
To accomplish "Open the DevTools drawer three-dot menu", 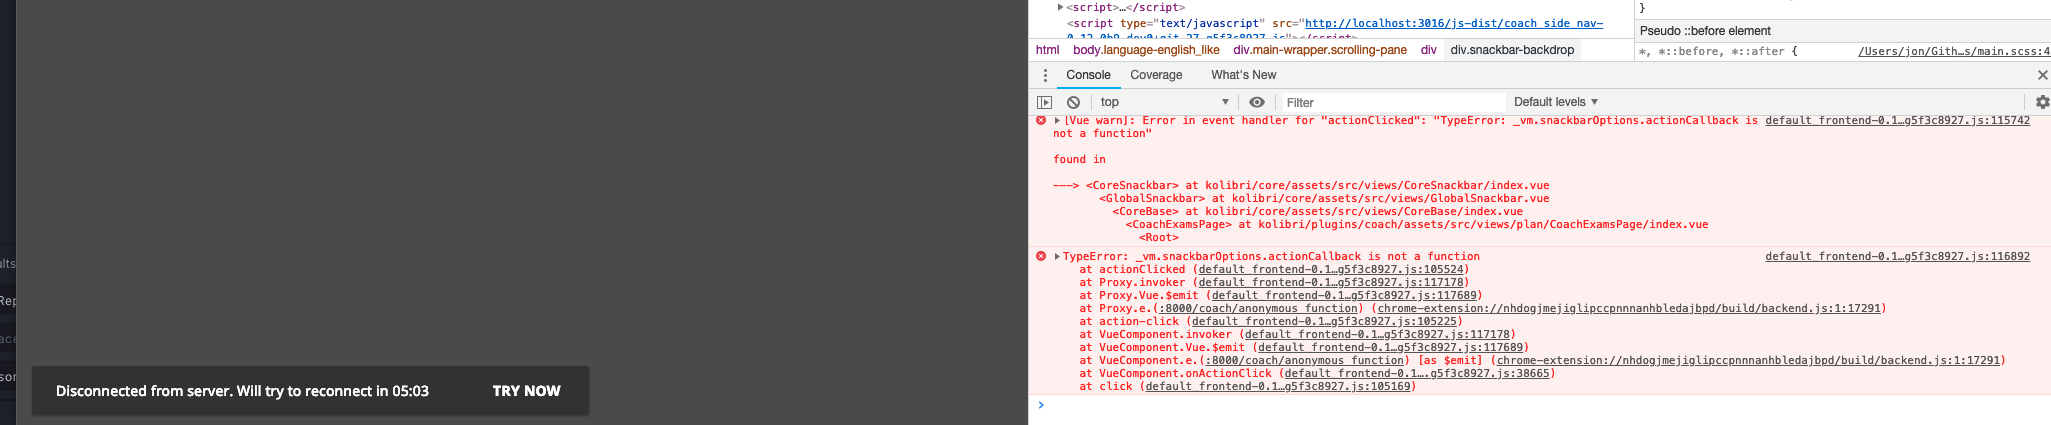I will 1045,75.
